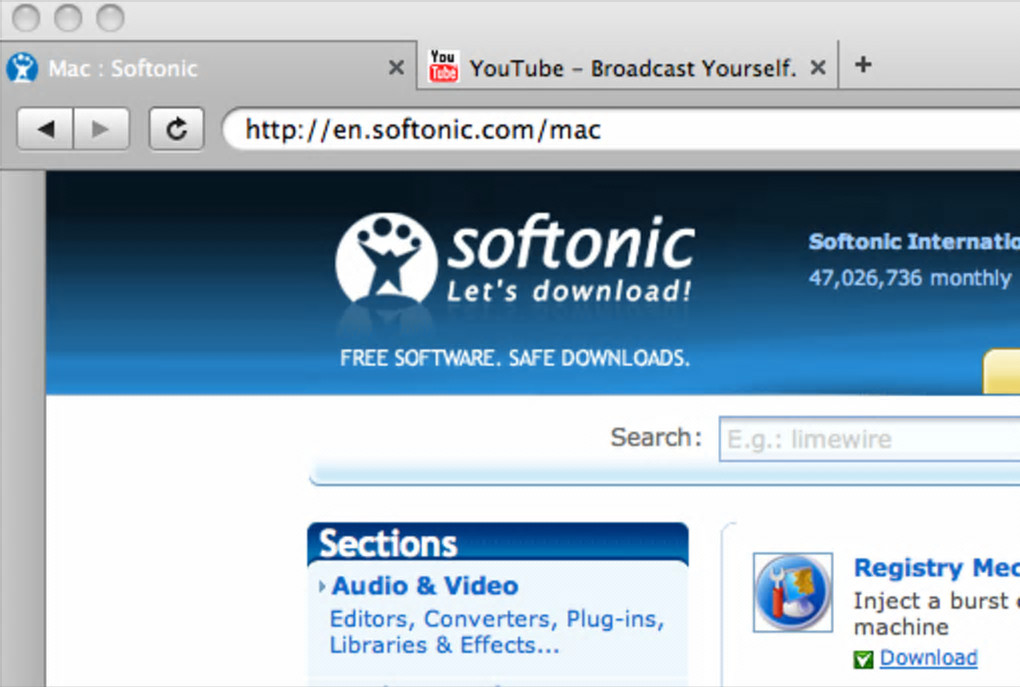Click the Softonic International heading

914,241
